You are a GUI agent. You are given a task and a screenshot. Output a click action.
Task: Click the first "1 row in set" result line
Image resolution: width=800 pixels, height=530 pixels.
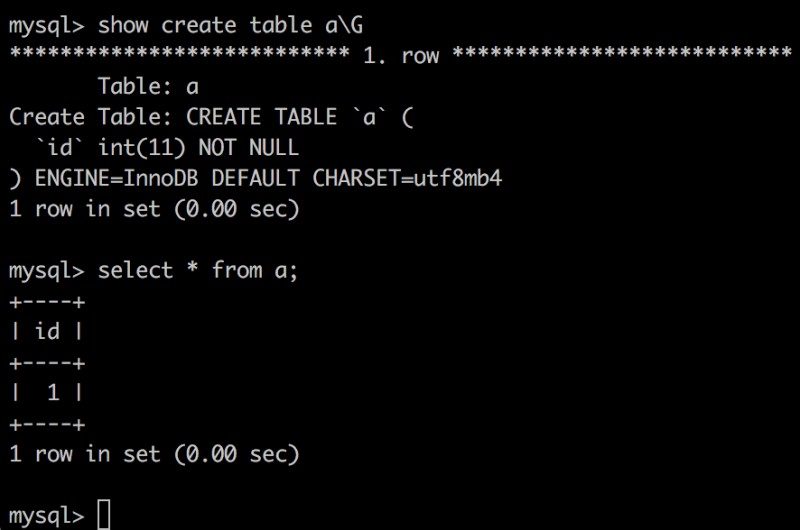[154, 210]
